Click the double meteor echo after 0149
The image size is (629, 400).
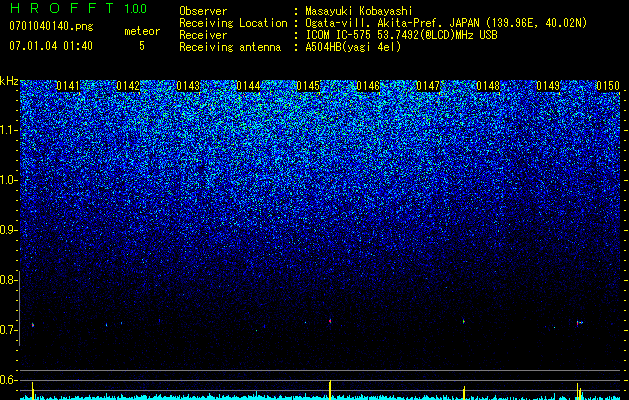click(579, 323)
